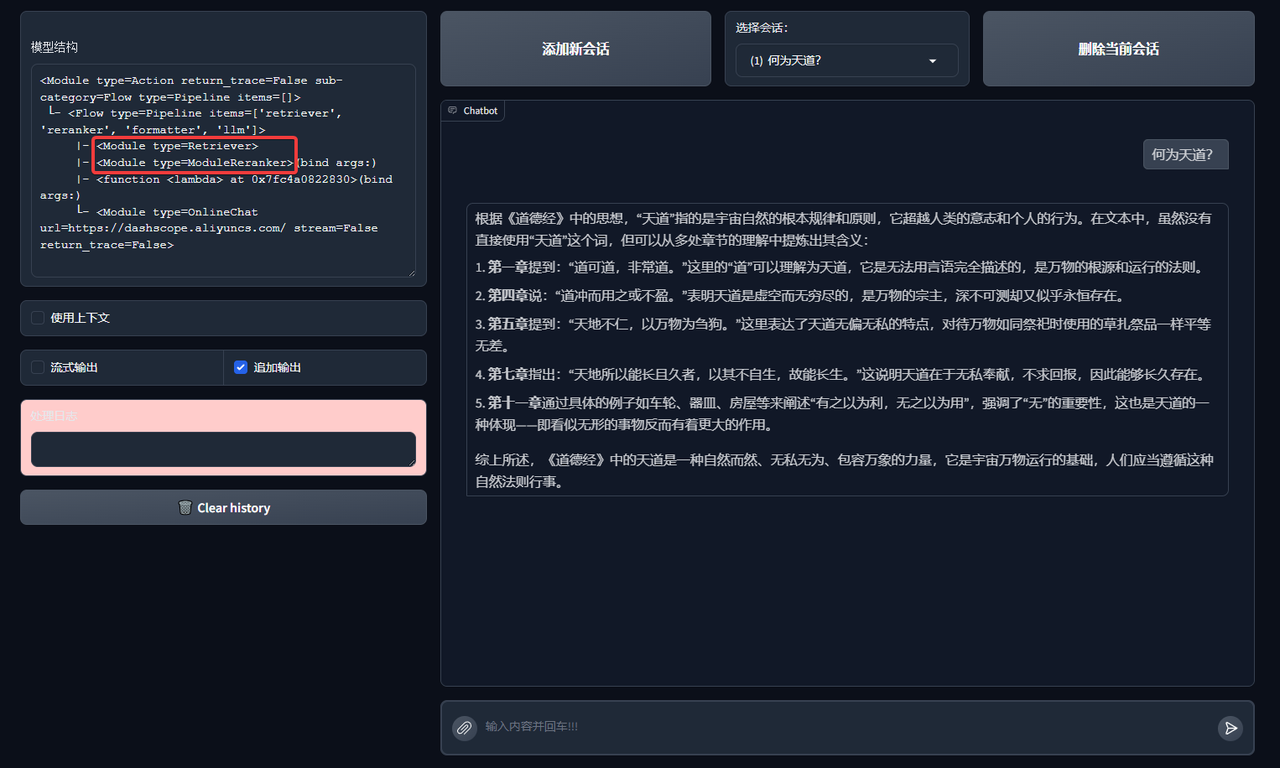Click inside the 处理日志 text area
The width and height of the screenshot is (1280, 768).
[223, 449]
